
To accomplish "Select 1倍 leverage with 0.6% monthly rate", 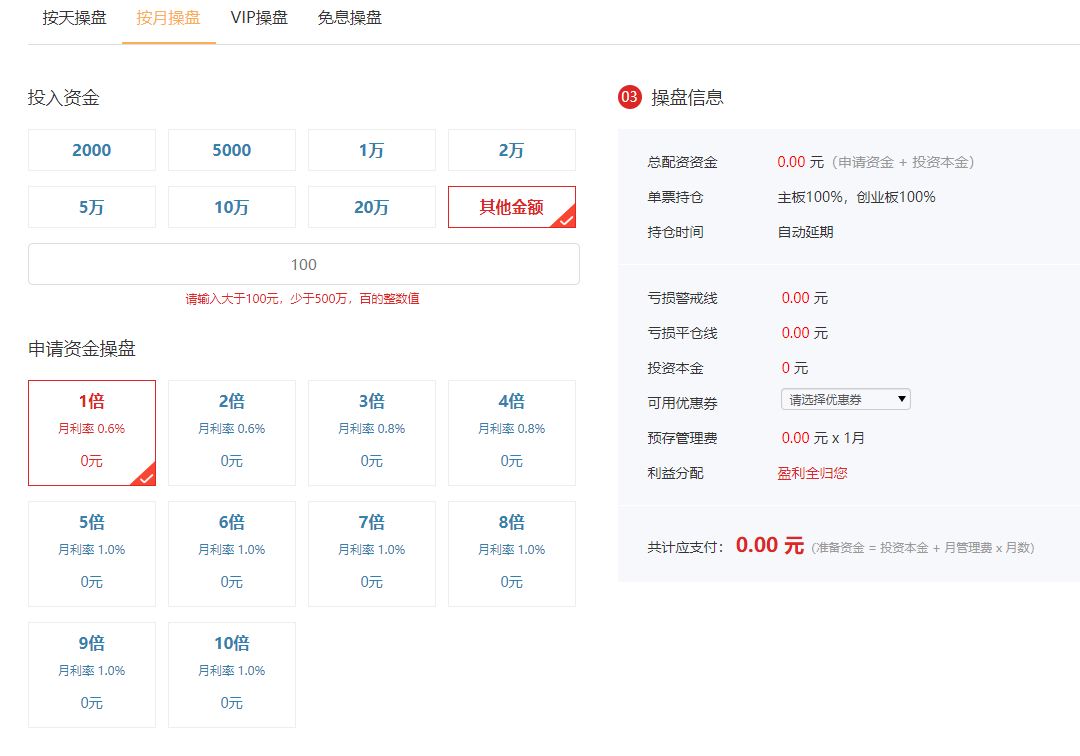I will point(91,432).
